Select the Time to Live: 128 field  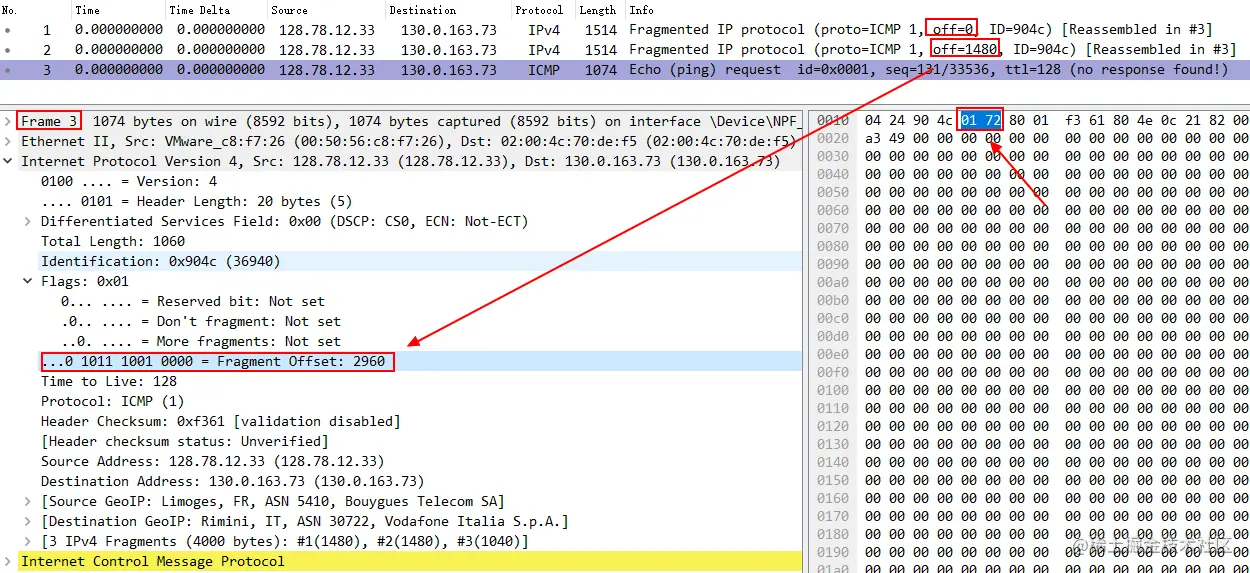pyautogui.click(x=109, y=381)
